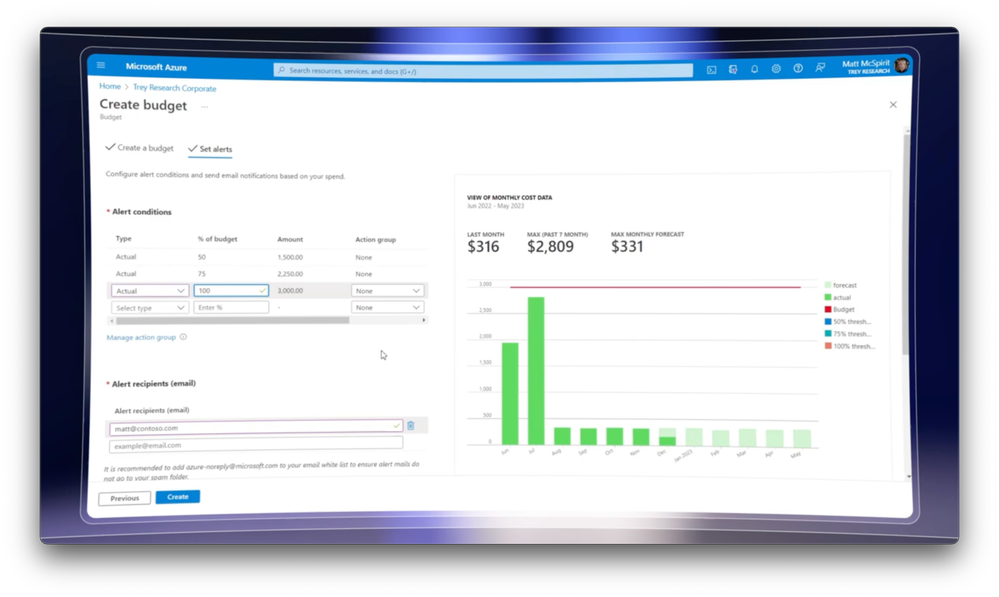Click the Create button
Screen dimensions: 999x597
tap(178, 497)
